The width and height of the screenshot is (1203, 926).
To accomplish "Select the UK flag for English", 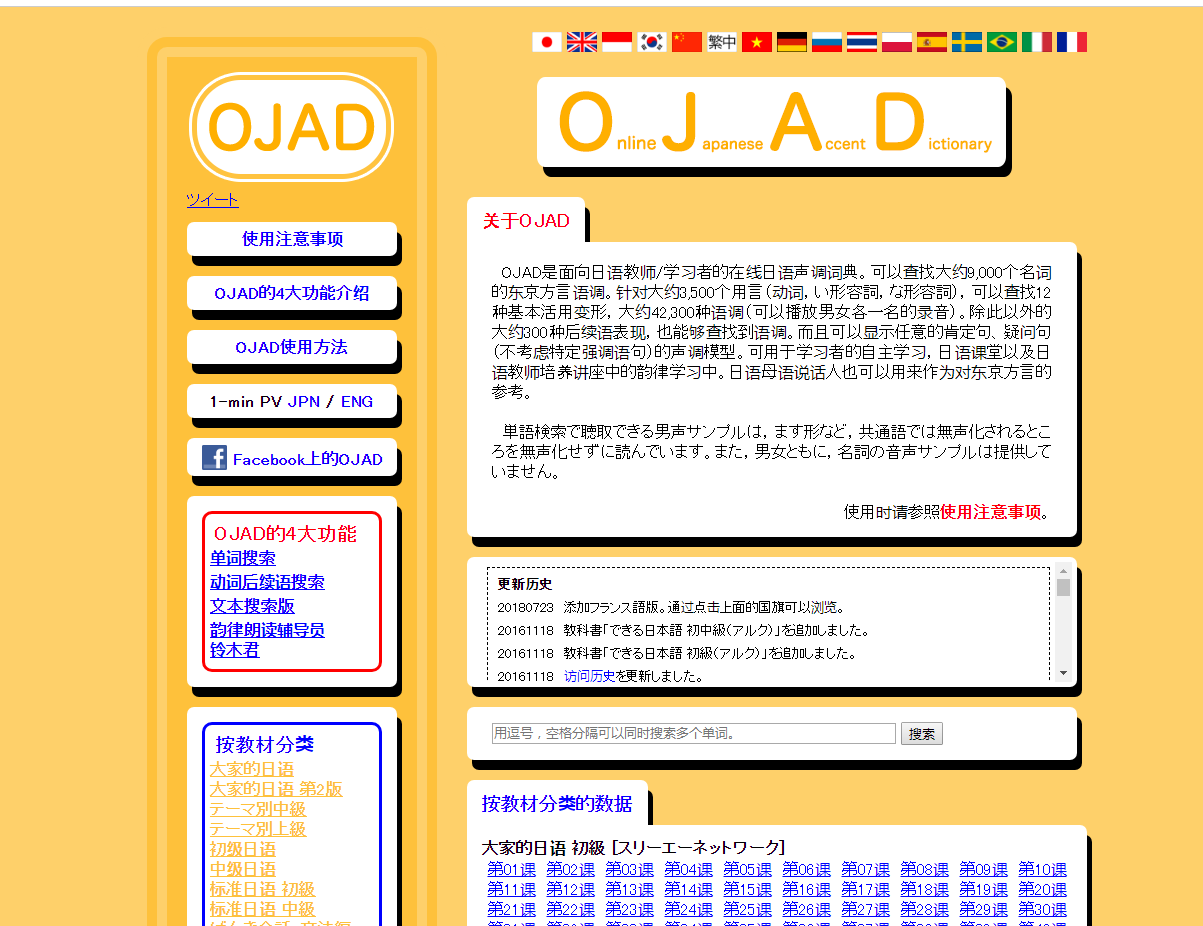I will [582, 42].
